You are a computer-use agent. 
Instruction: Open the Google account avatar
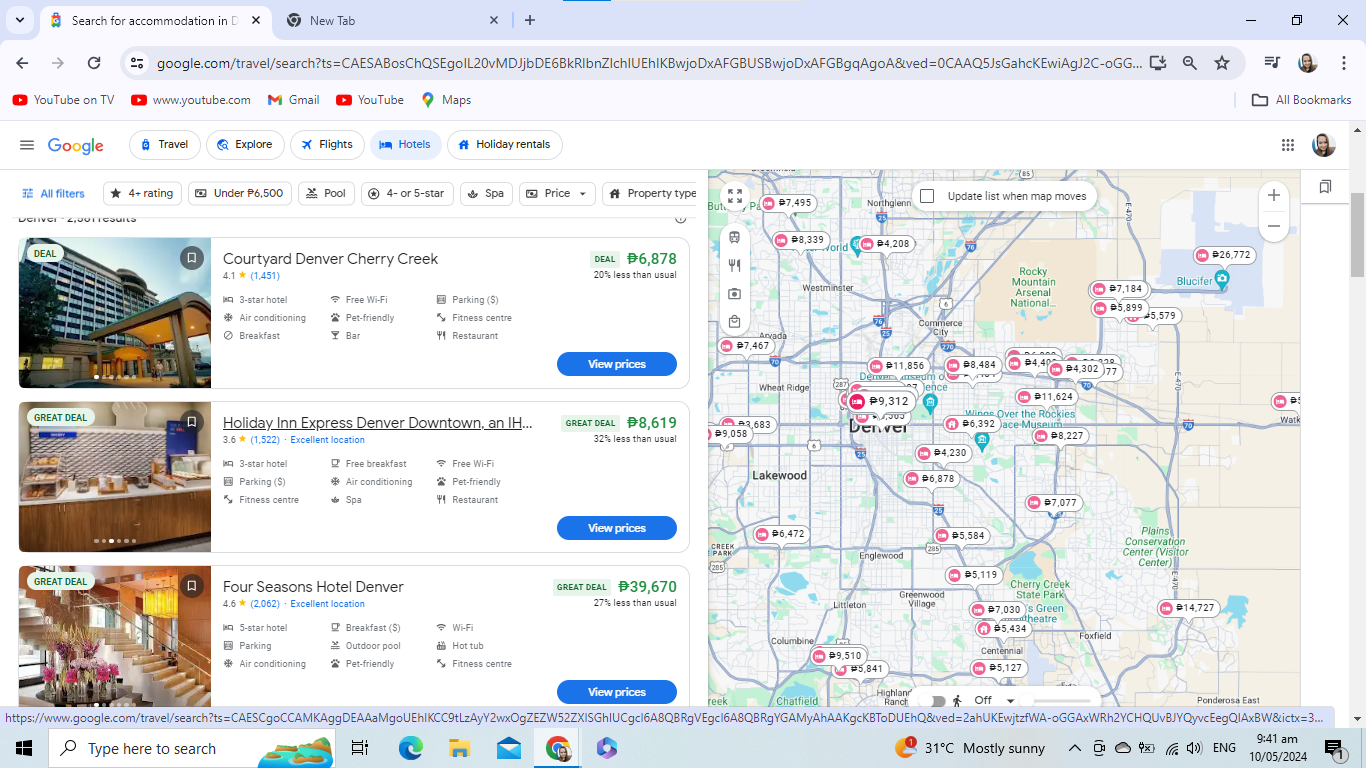tap(1324, 145)
